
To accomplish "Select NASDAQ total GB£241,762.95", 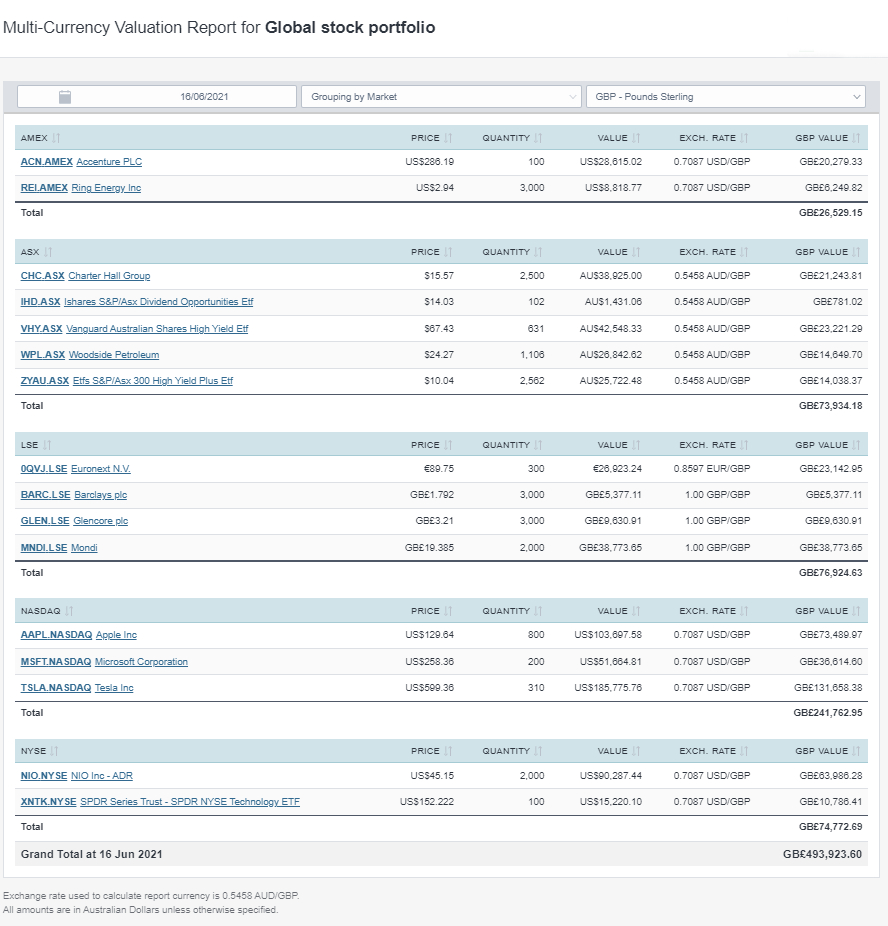I will click(x=827, y=713).
